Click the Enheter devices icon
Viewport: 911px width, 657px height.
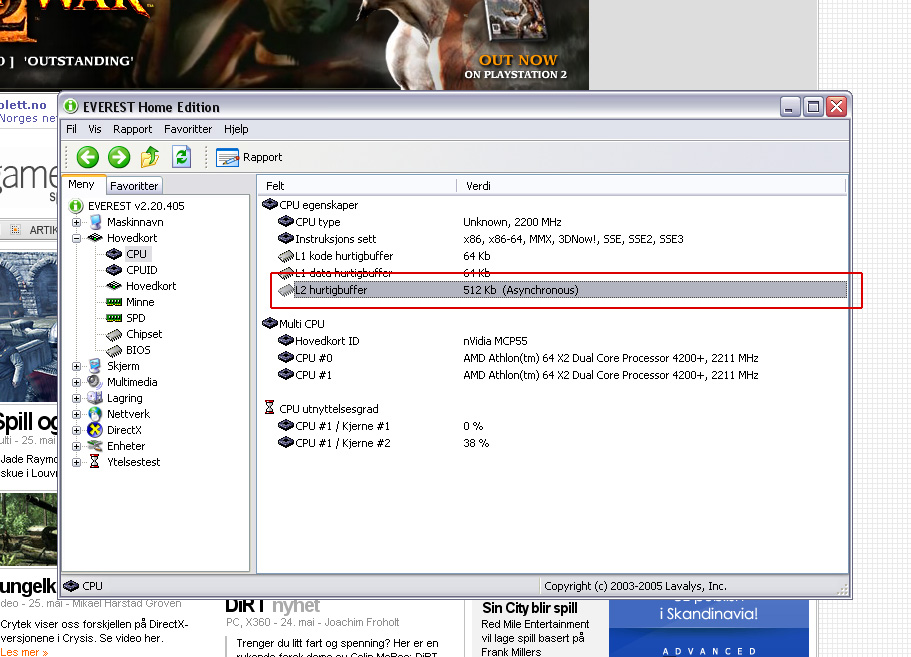tap(95, 446)
